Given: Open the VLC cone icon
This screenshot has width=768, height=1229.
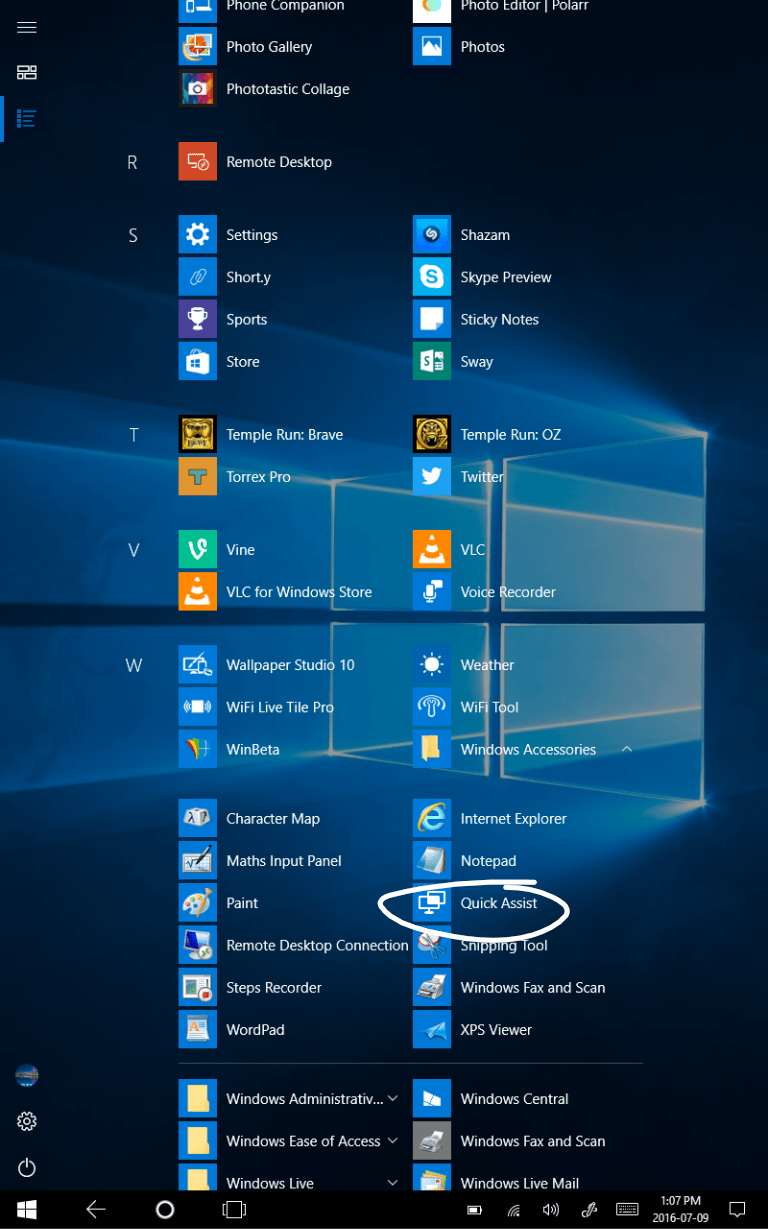Looking at the screenshot, I should click(432, 549).
